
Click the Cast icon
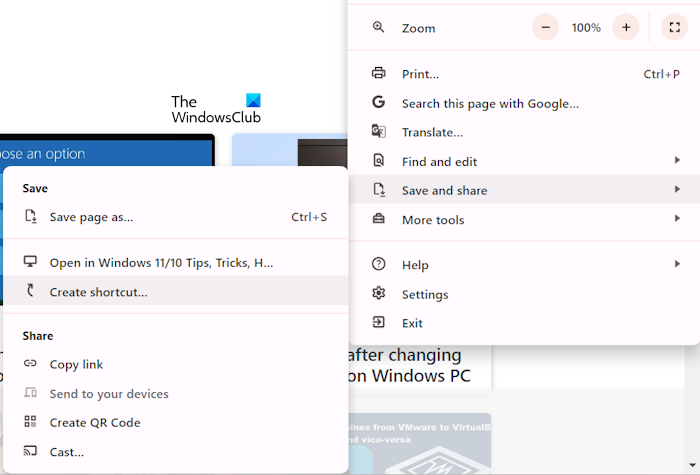coord(30,451)
